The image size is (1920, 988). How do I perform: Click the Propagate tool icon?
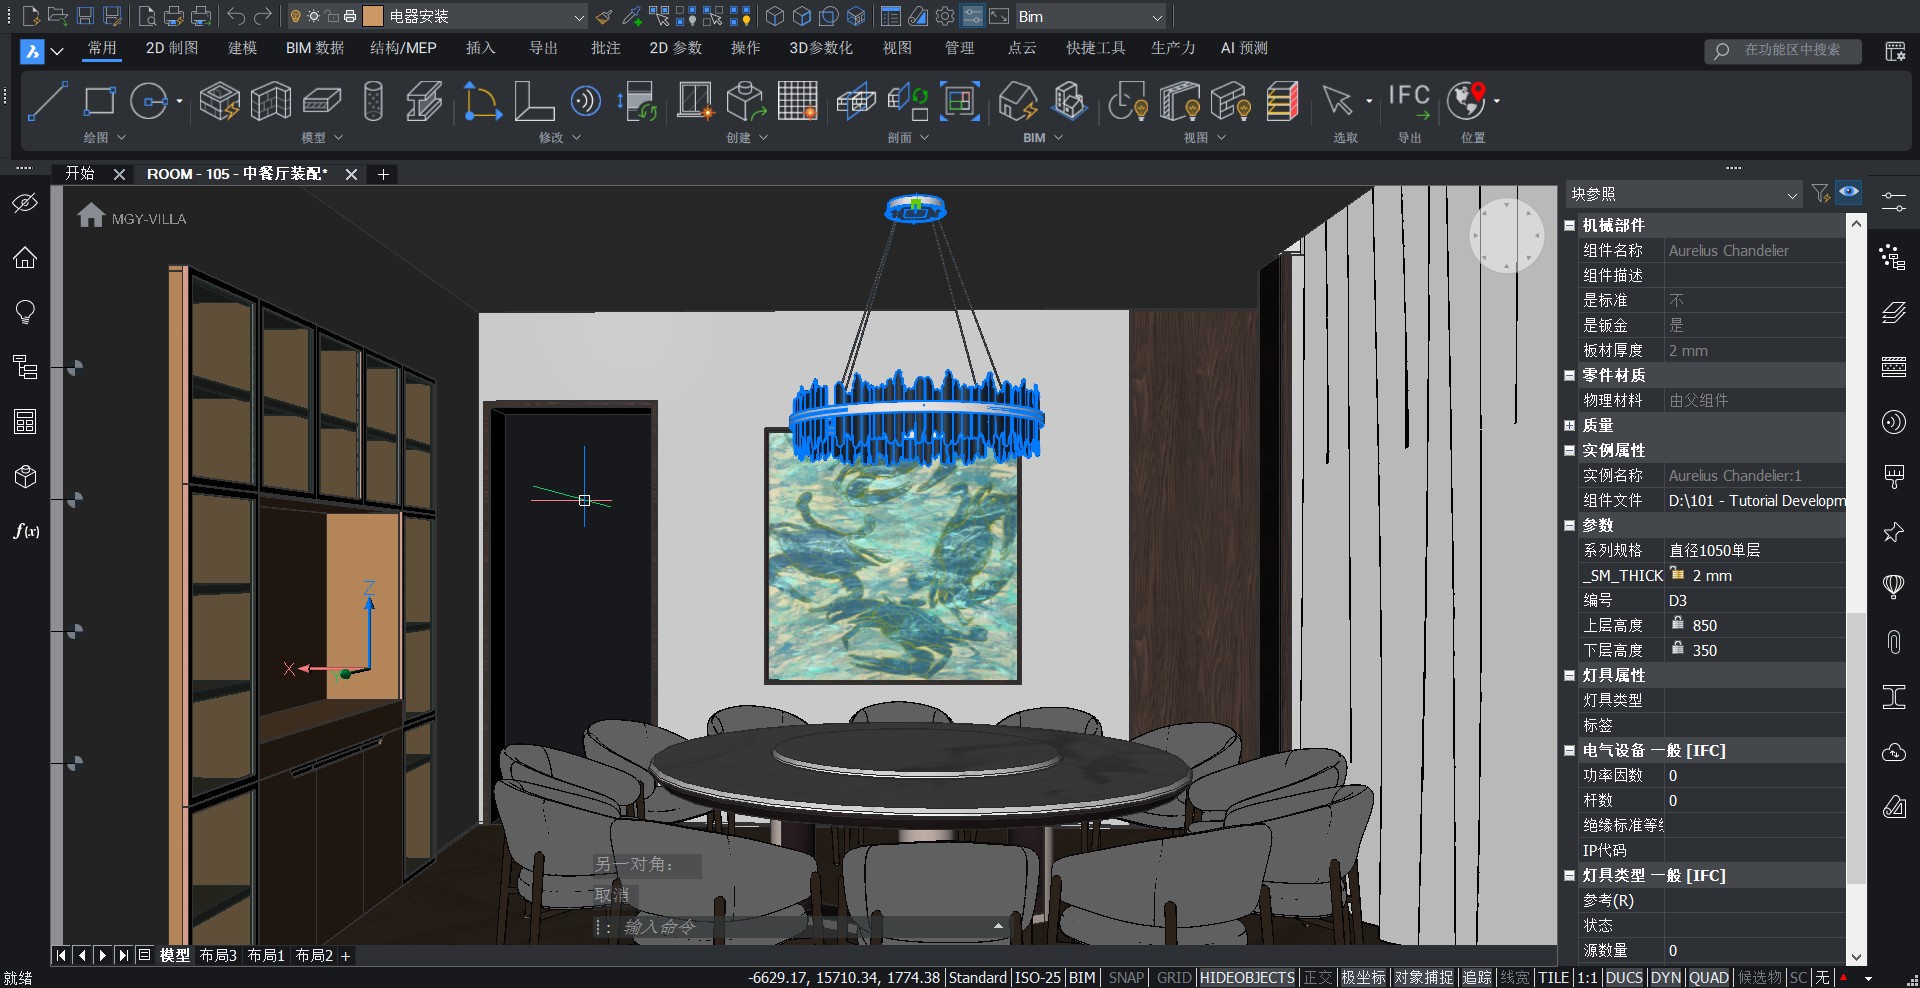586,101
